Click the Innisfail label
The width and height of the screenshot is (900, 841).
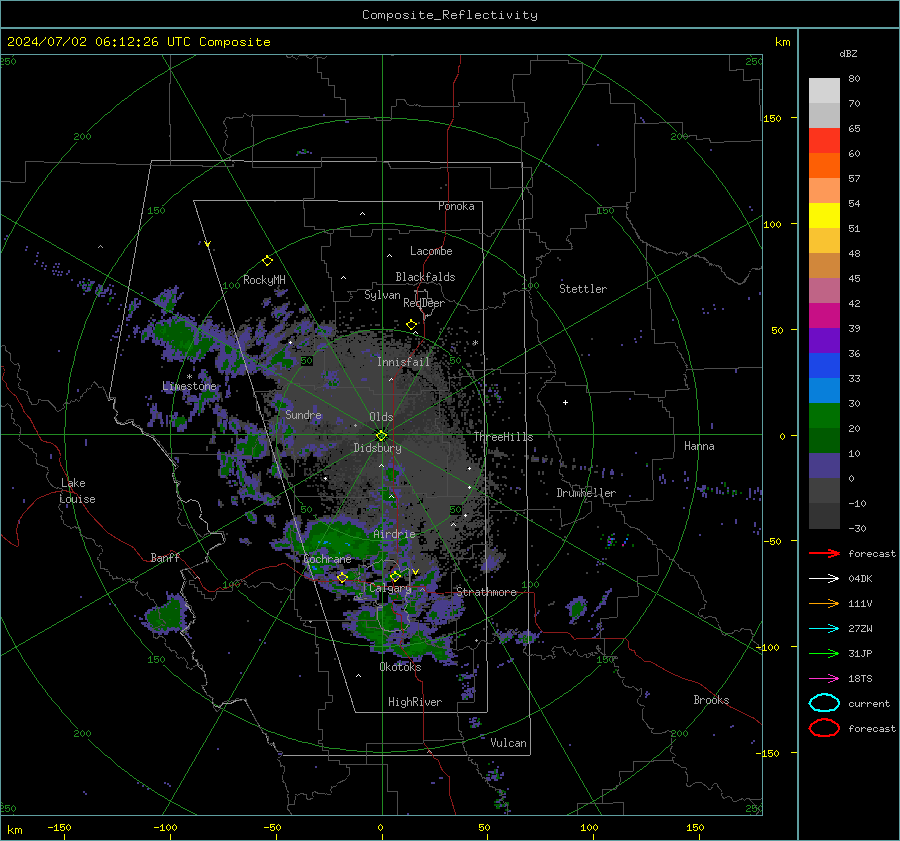(x=404, y=362)
